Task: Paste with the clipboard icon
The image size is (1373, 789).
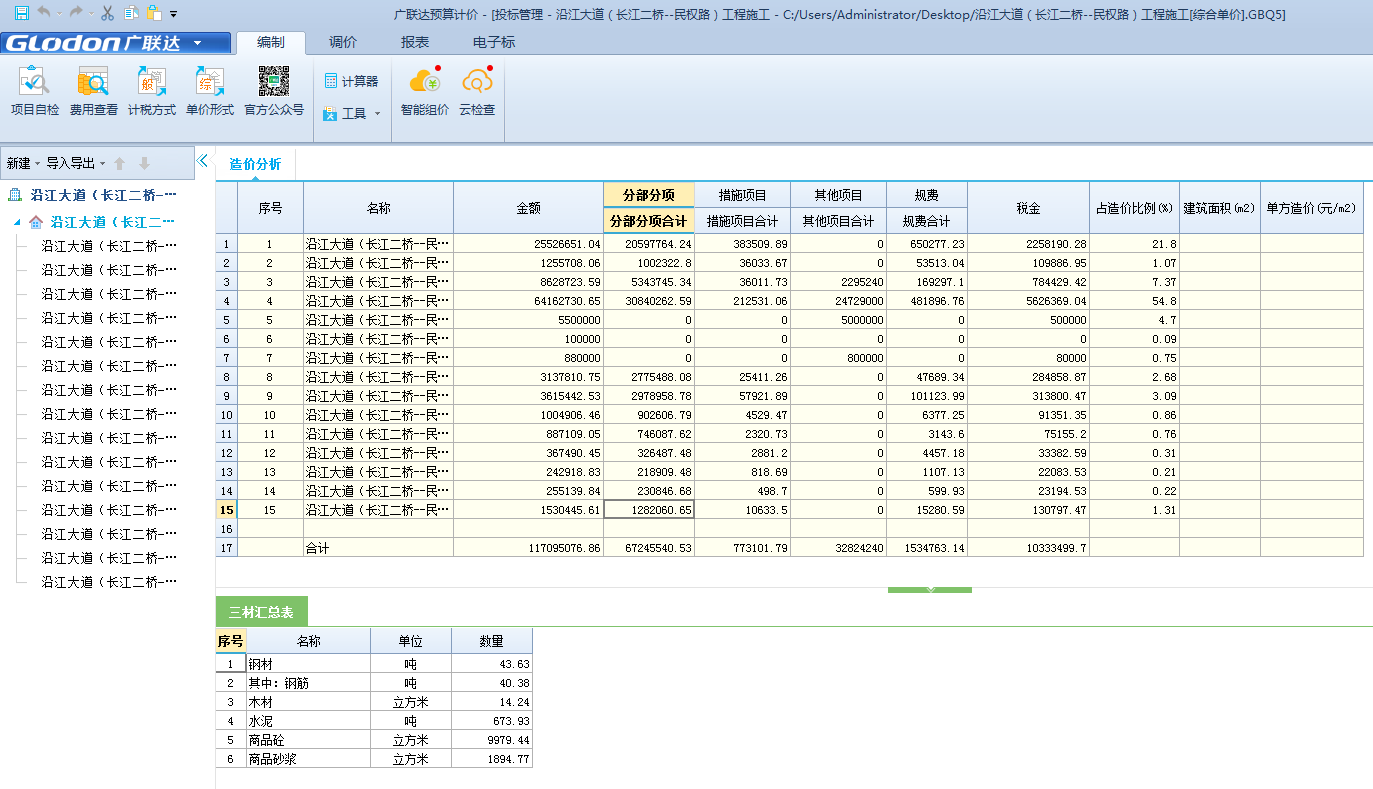Action: (x=153, y=13)
